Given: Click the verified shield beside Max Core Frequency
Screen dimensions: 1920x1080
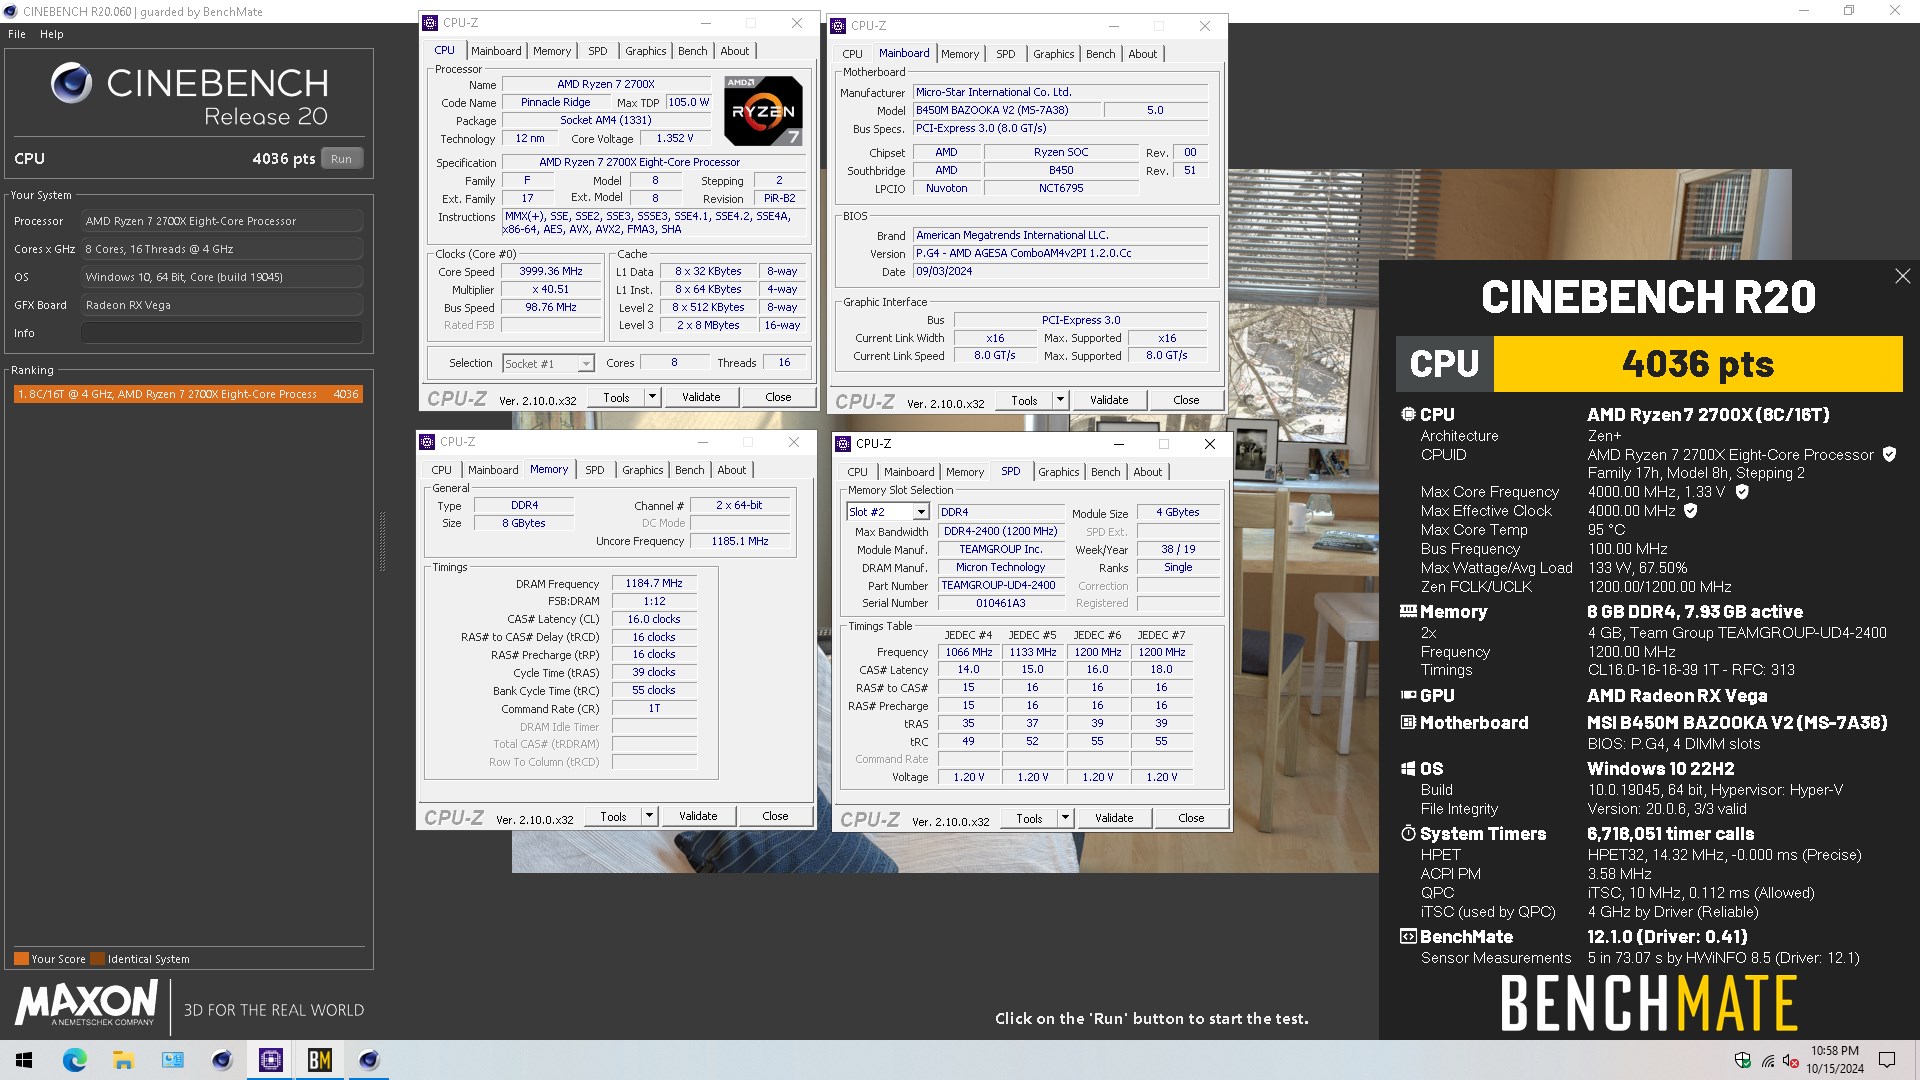Looking at the screenshot, I should [1742, 492].
